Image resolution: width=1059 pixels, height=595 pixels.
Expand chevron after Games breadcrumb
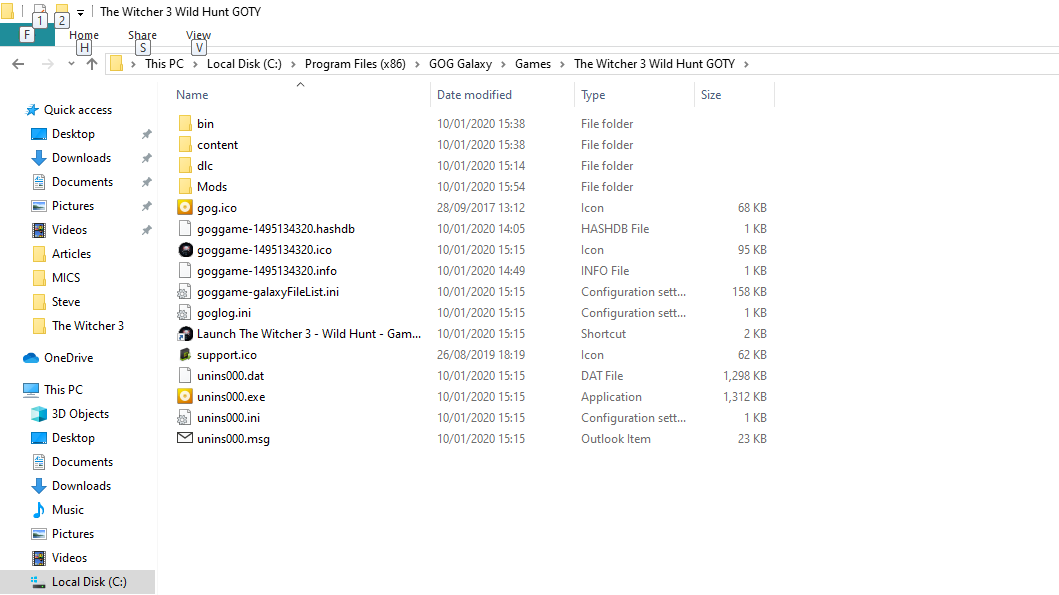(x=562, y=64)
